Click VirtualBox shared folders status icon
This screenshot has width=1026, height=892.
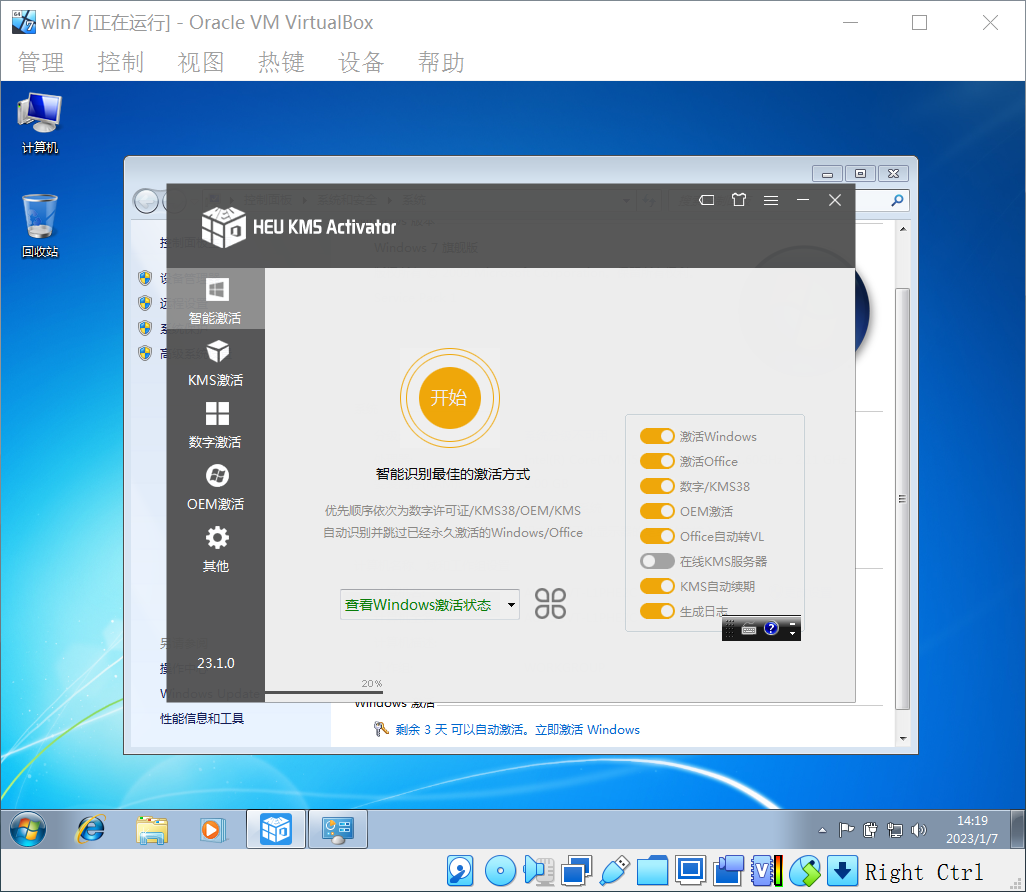652,871
